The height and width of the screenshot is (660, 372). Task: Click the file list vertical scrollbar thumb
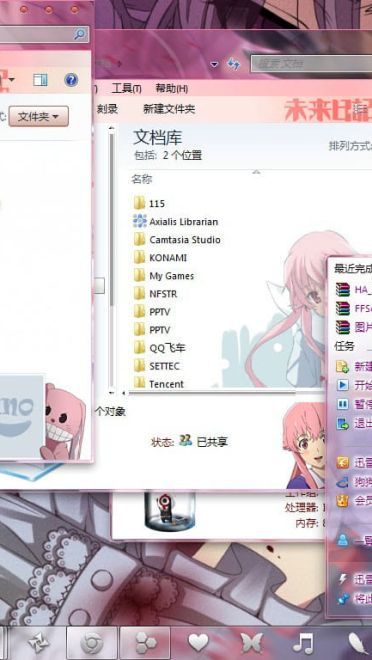(x=112, y=219)
